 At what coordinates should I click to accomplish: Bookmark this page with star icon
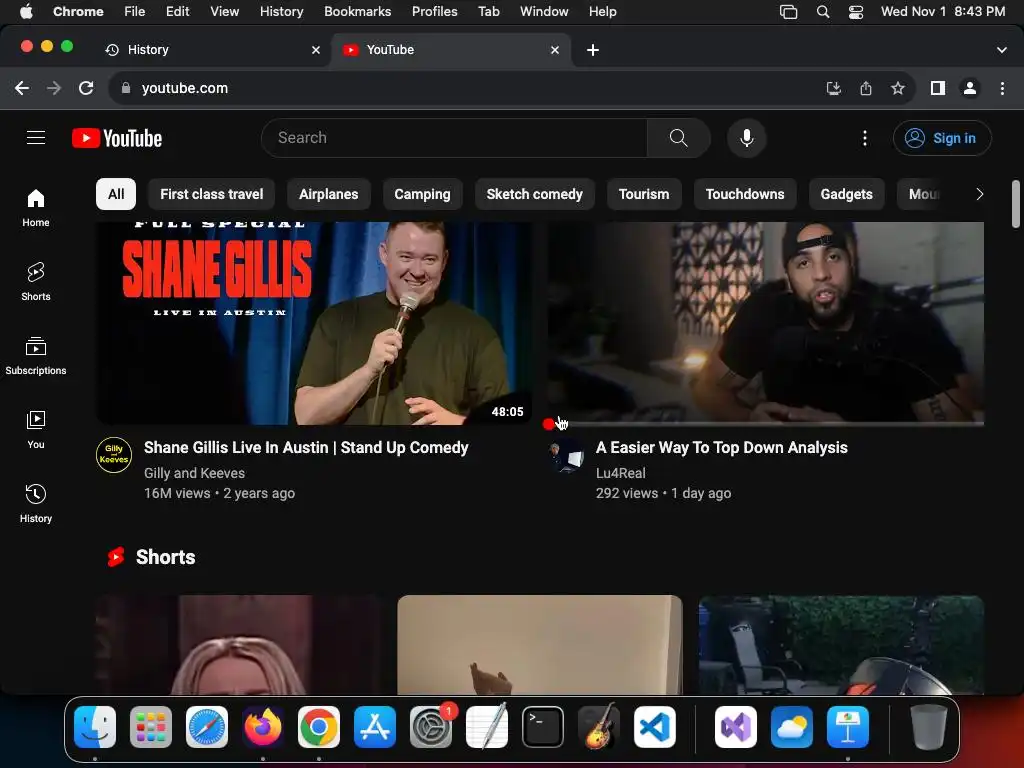click(898, 88)
